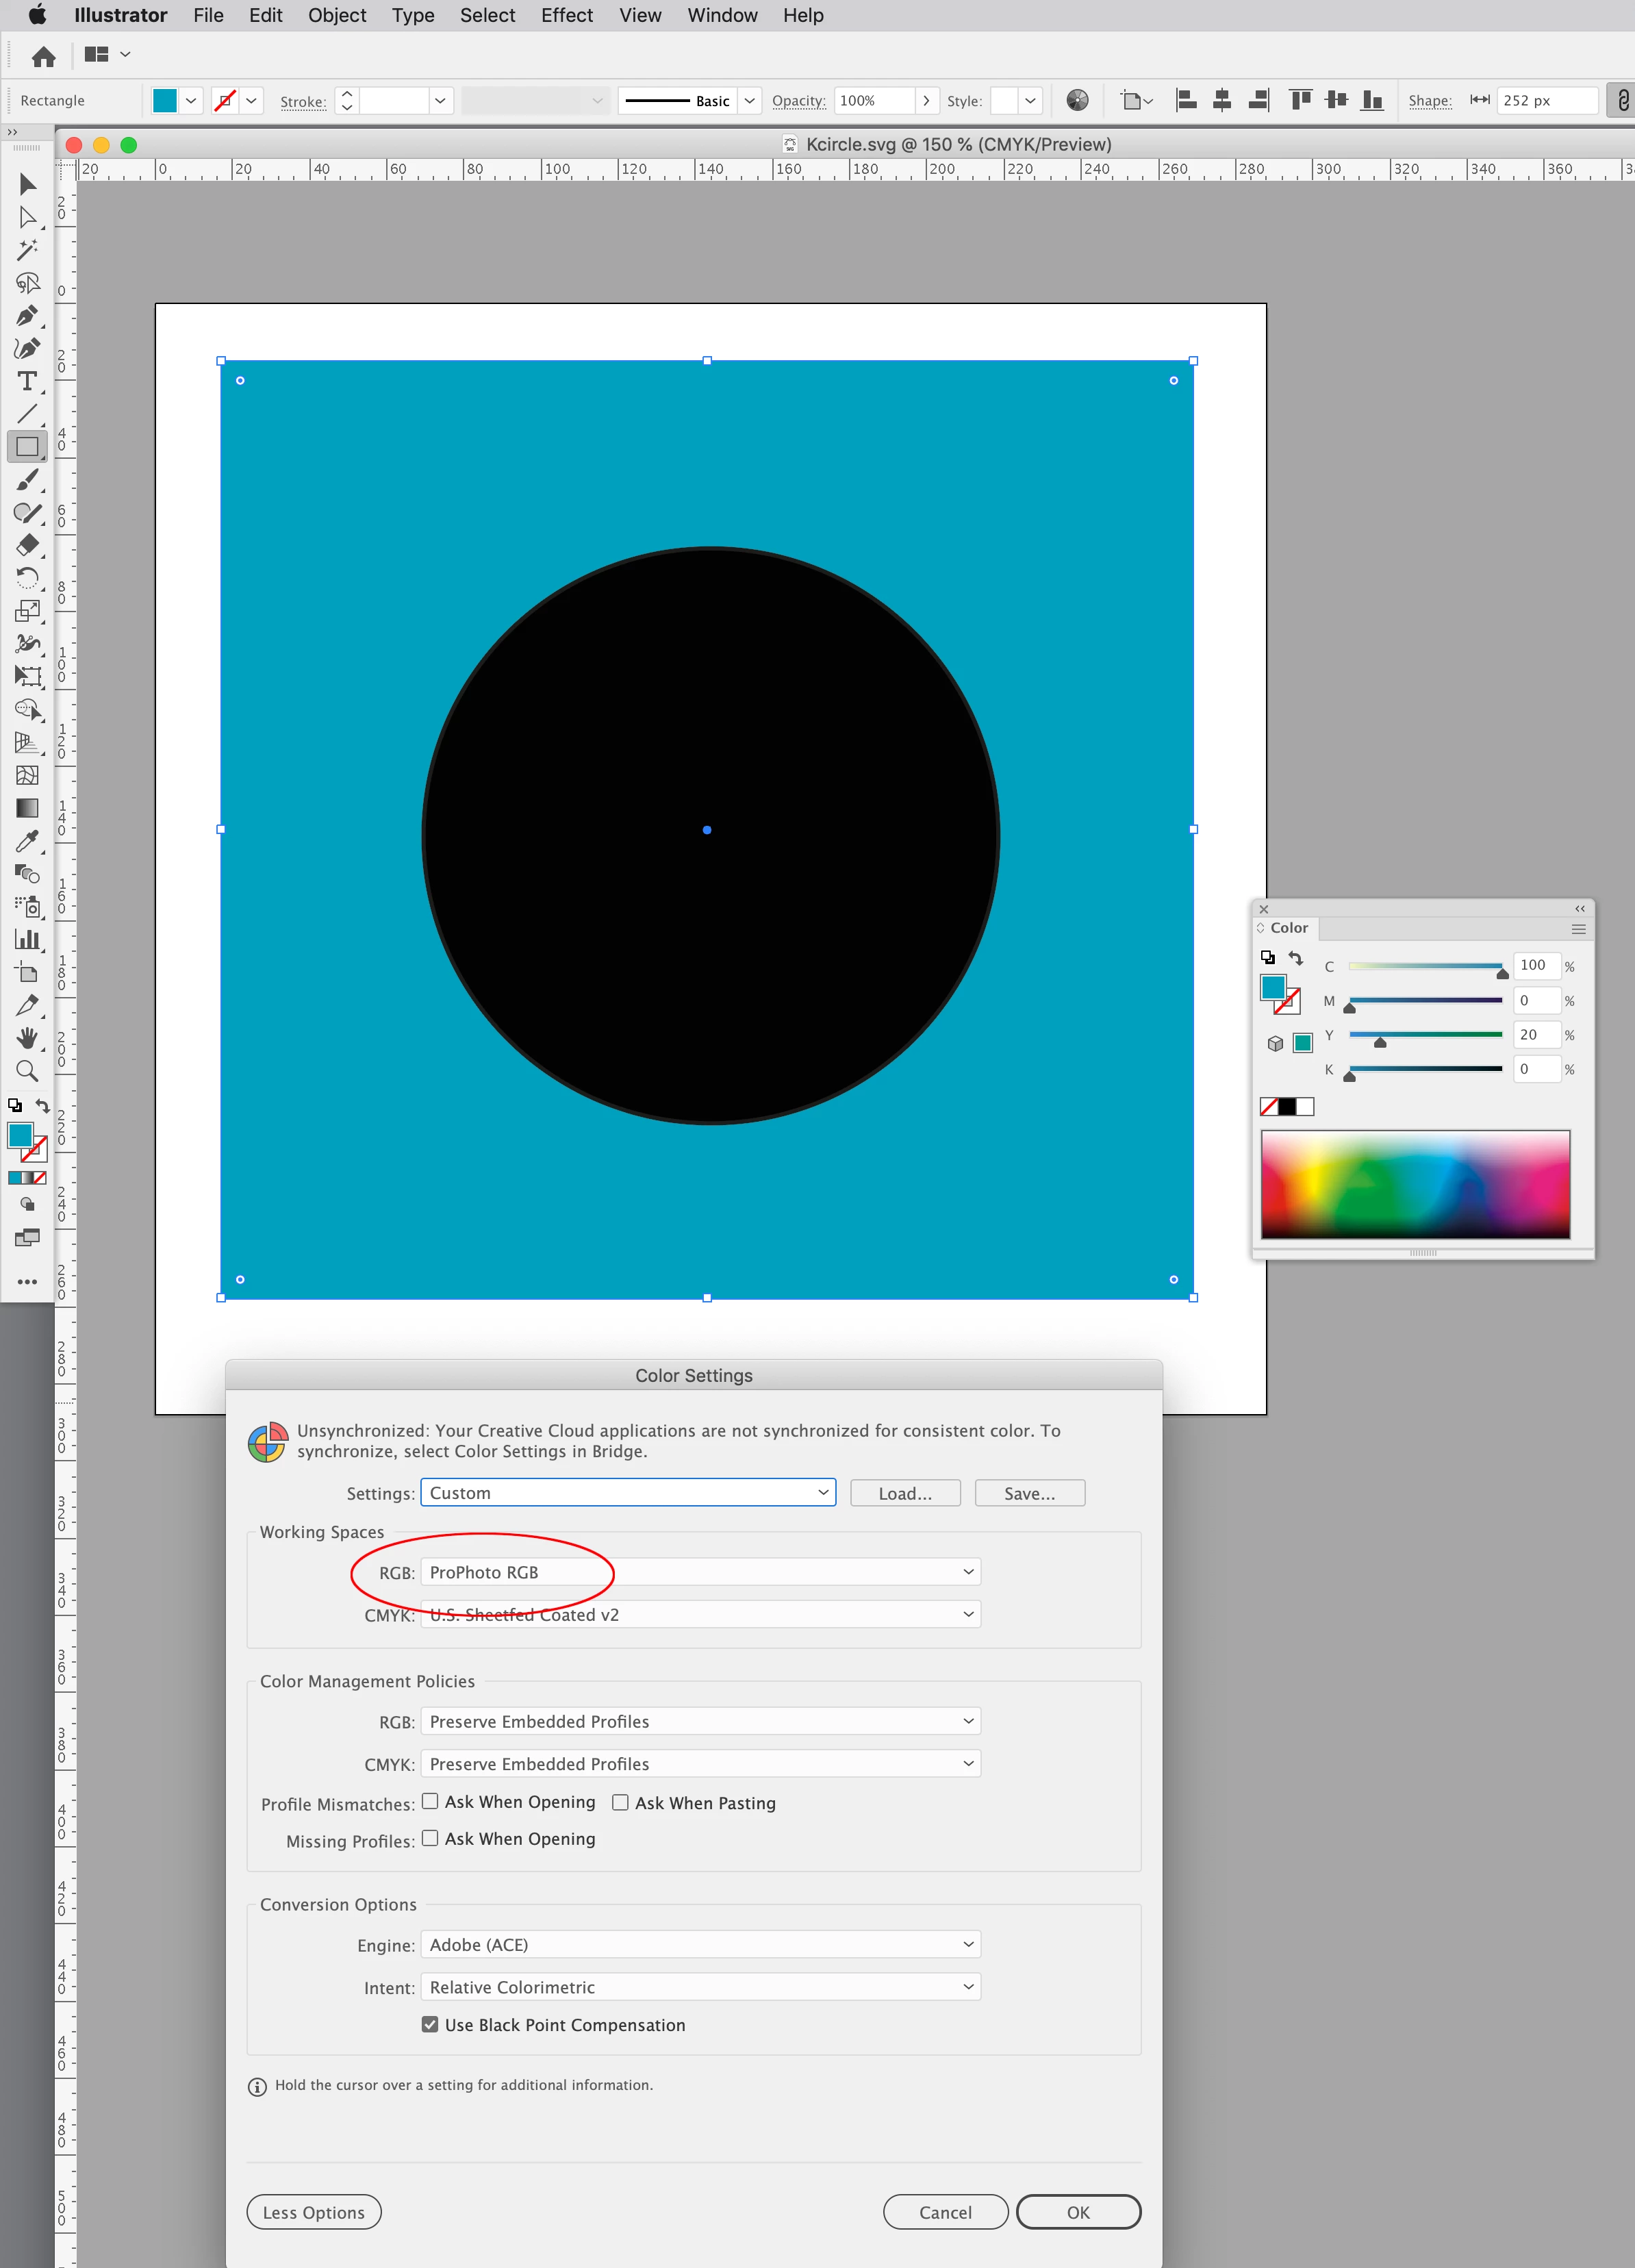1635x2268 pixels.
Task: Click the Load... button
Action: coord(905,1493)
